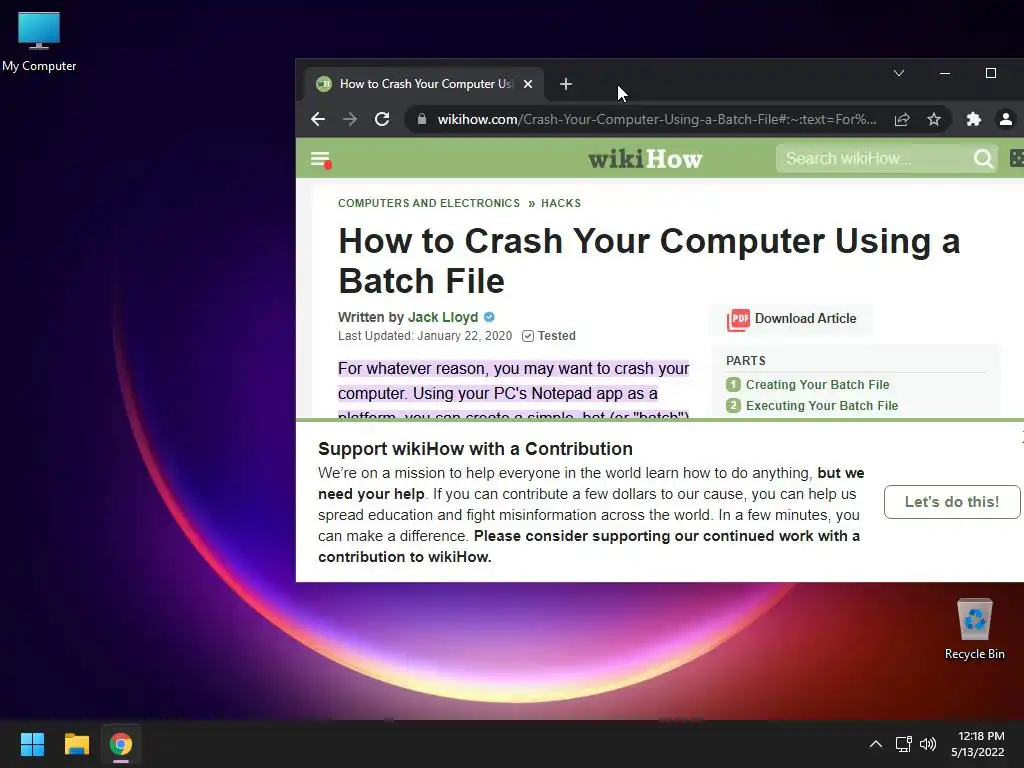Click the Support wikiHow with a Contribution heading
This screenshot has height=768, width=1024.
(x=475, y=449)
